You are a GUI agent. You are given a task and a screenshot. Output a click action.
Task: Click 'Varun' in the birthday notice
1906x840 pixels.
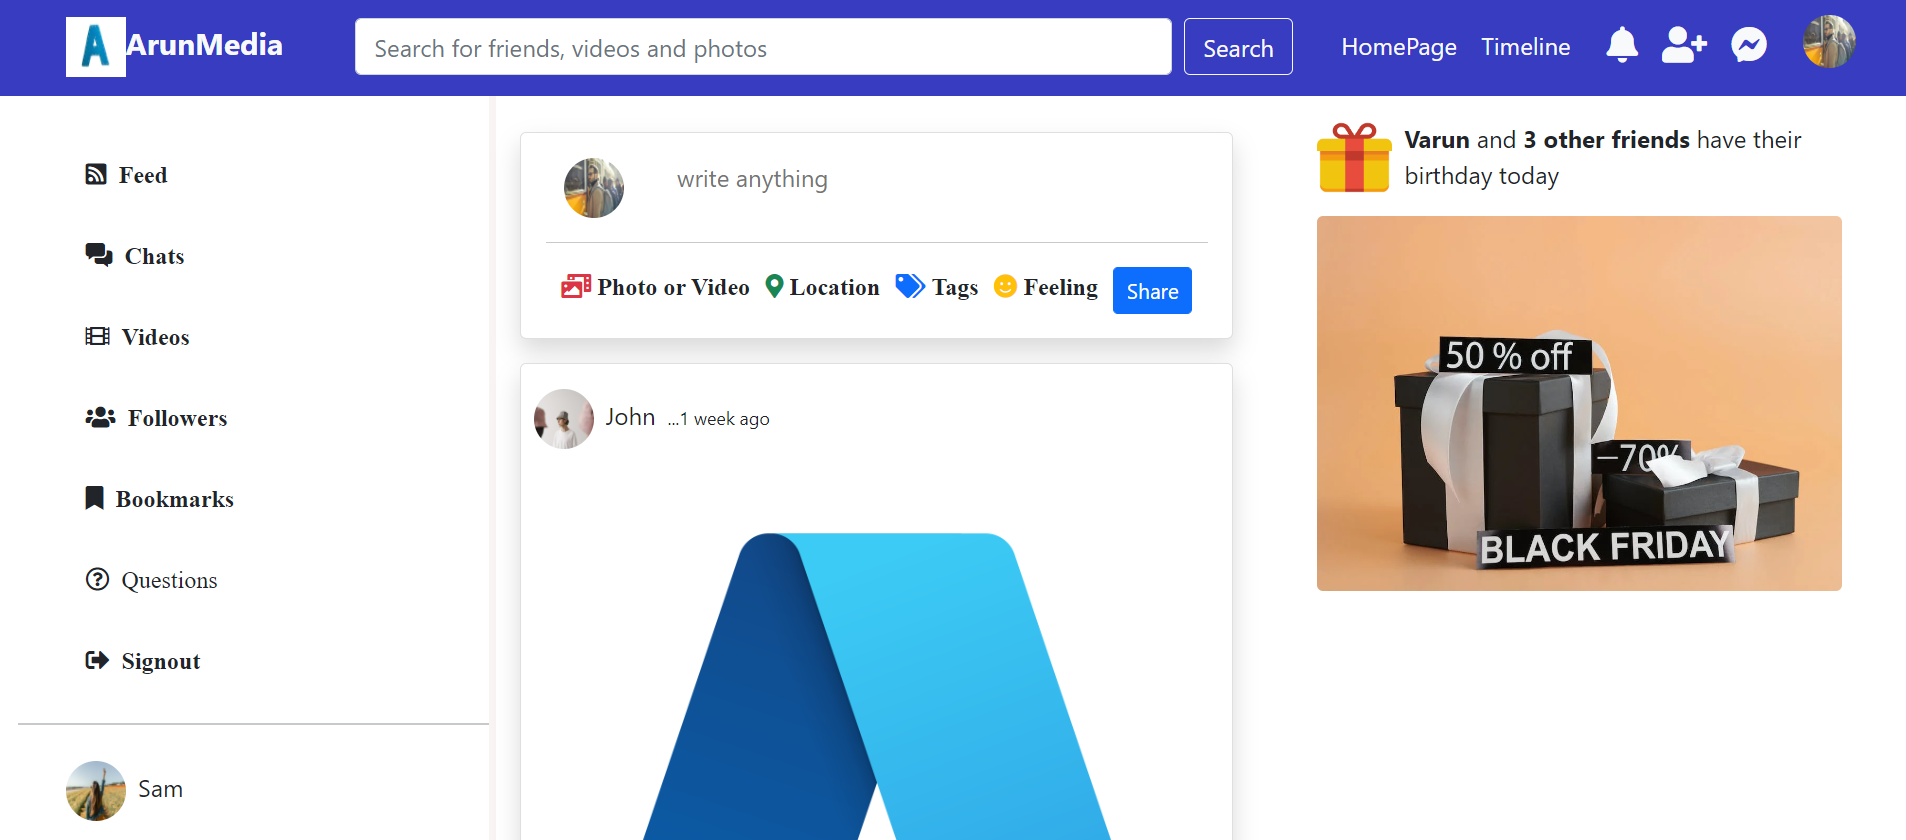tap(1437, 140)
